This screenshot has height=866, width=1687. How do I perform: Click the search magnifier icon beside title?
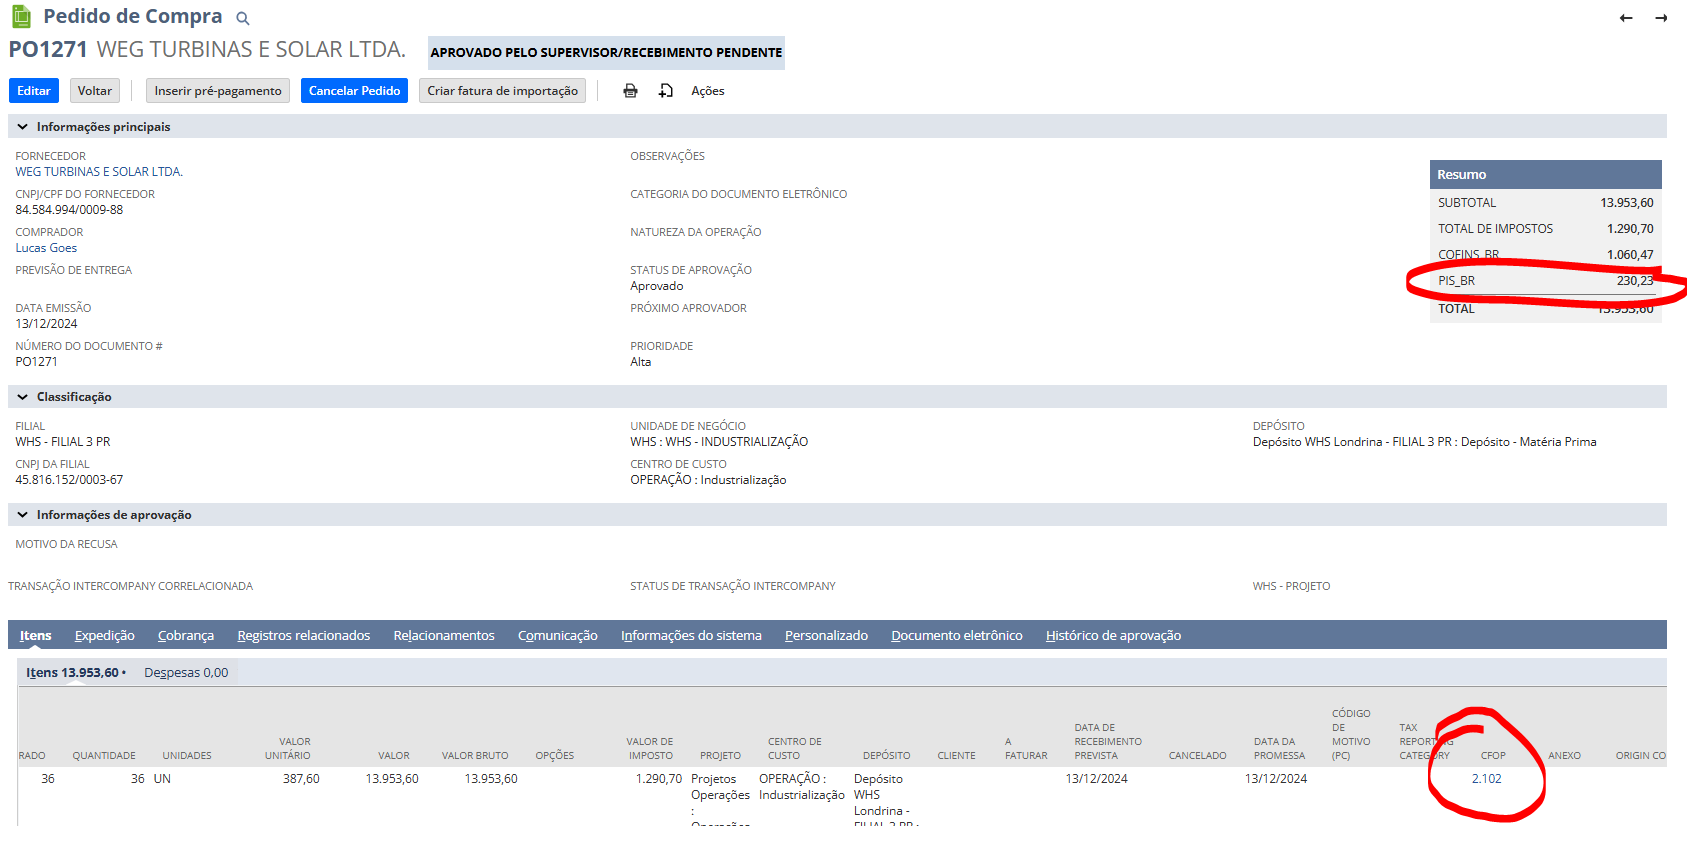[242, 18]
